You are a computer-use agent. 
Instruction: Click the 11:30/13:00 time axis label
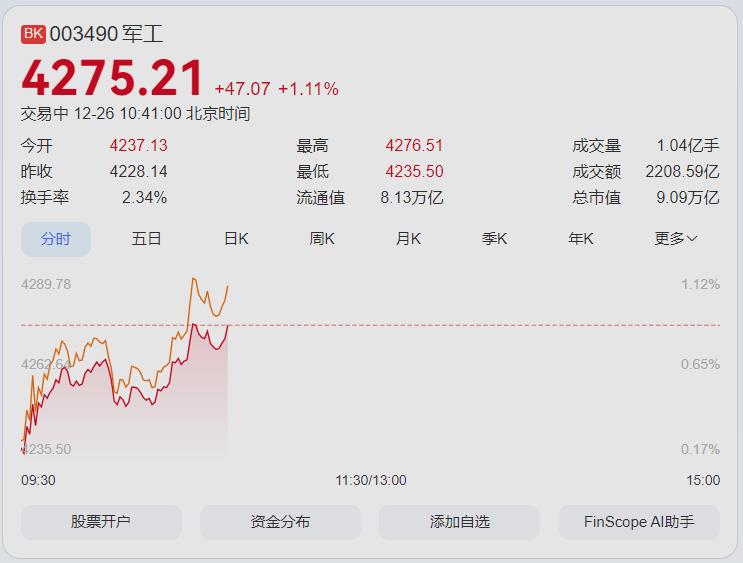[371, 480]
